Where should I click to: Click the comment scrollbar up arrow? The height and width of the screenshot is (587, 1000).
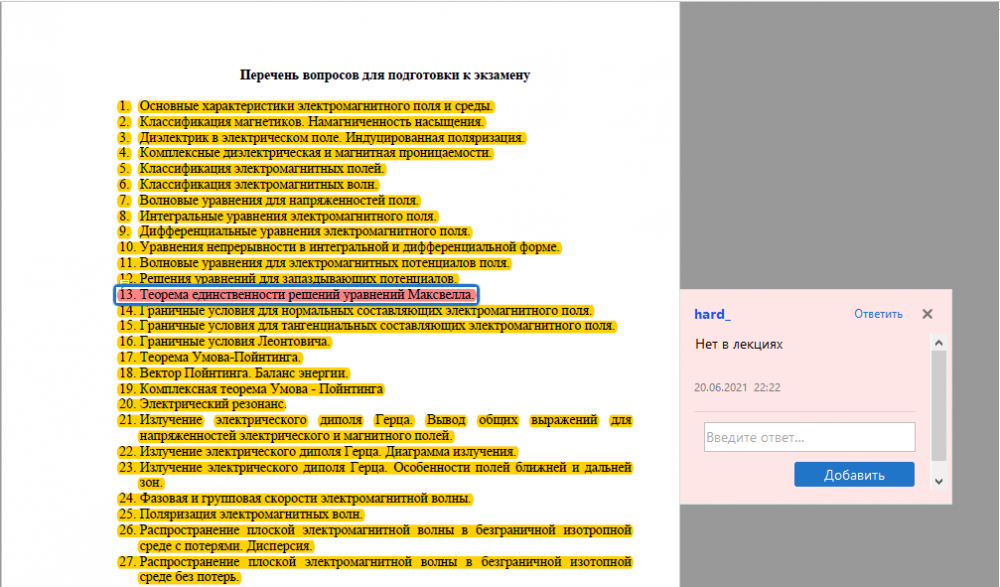point(938,343)
